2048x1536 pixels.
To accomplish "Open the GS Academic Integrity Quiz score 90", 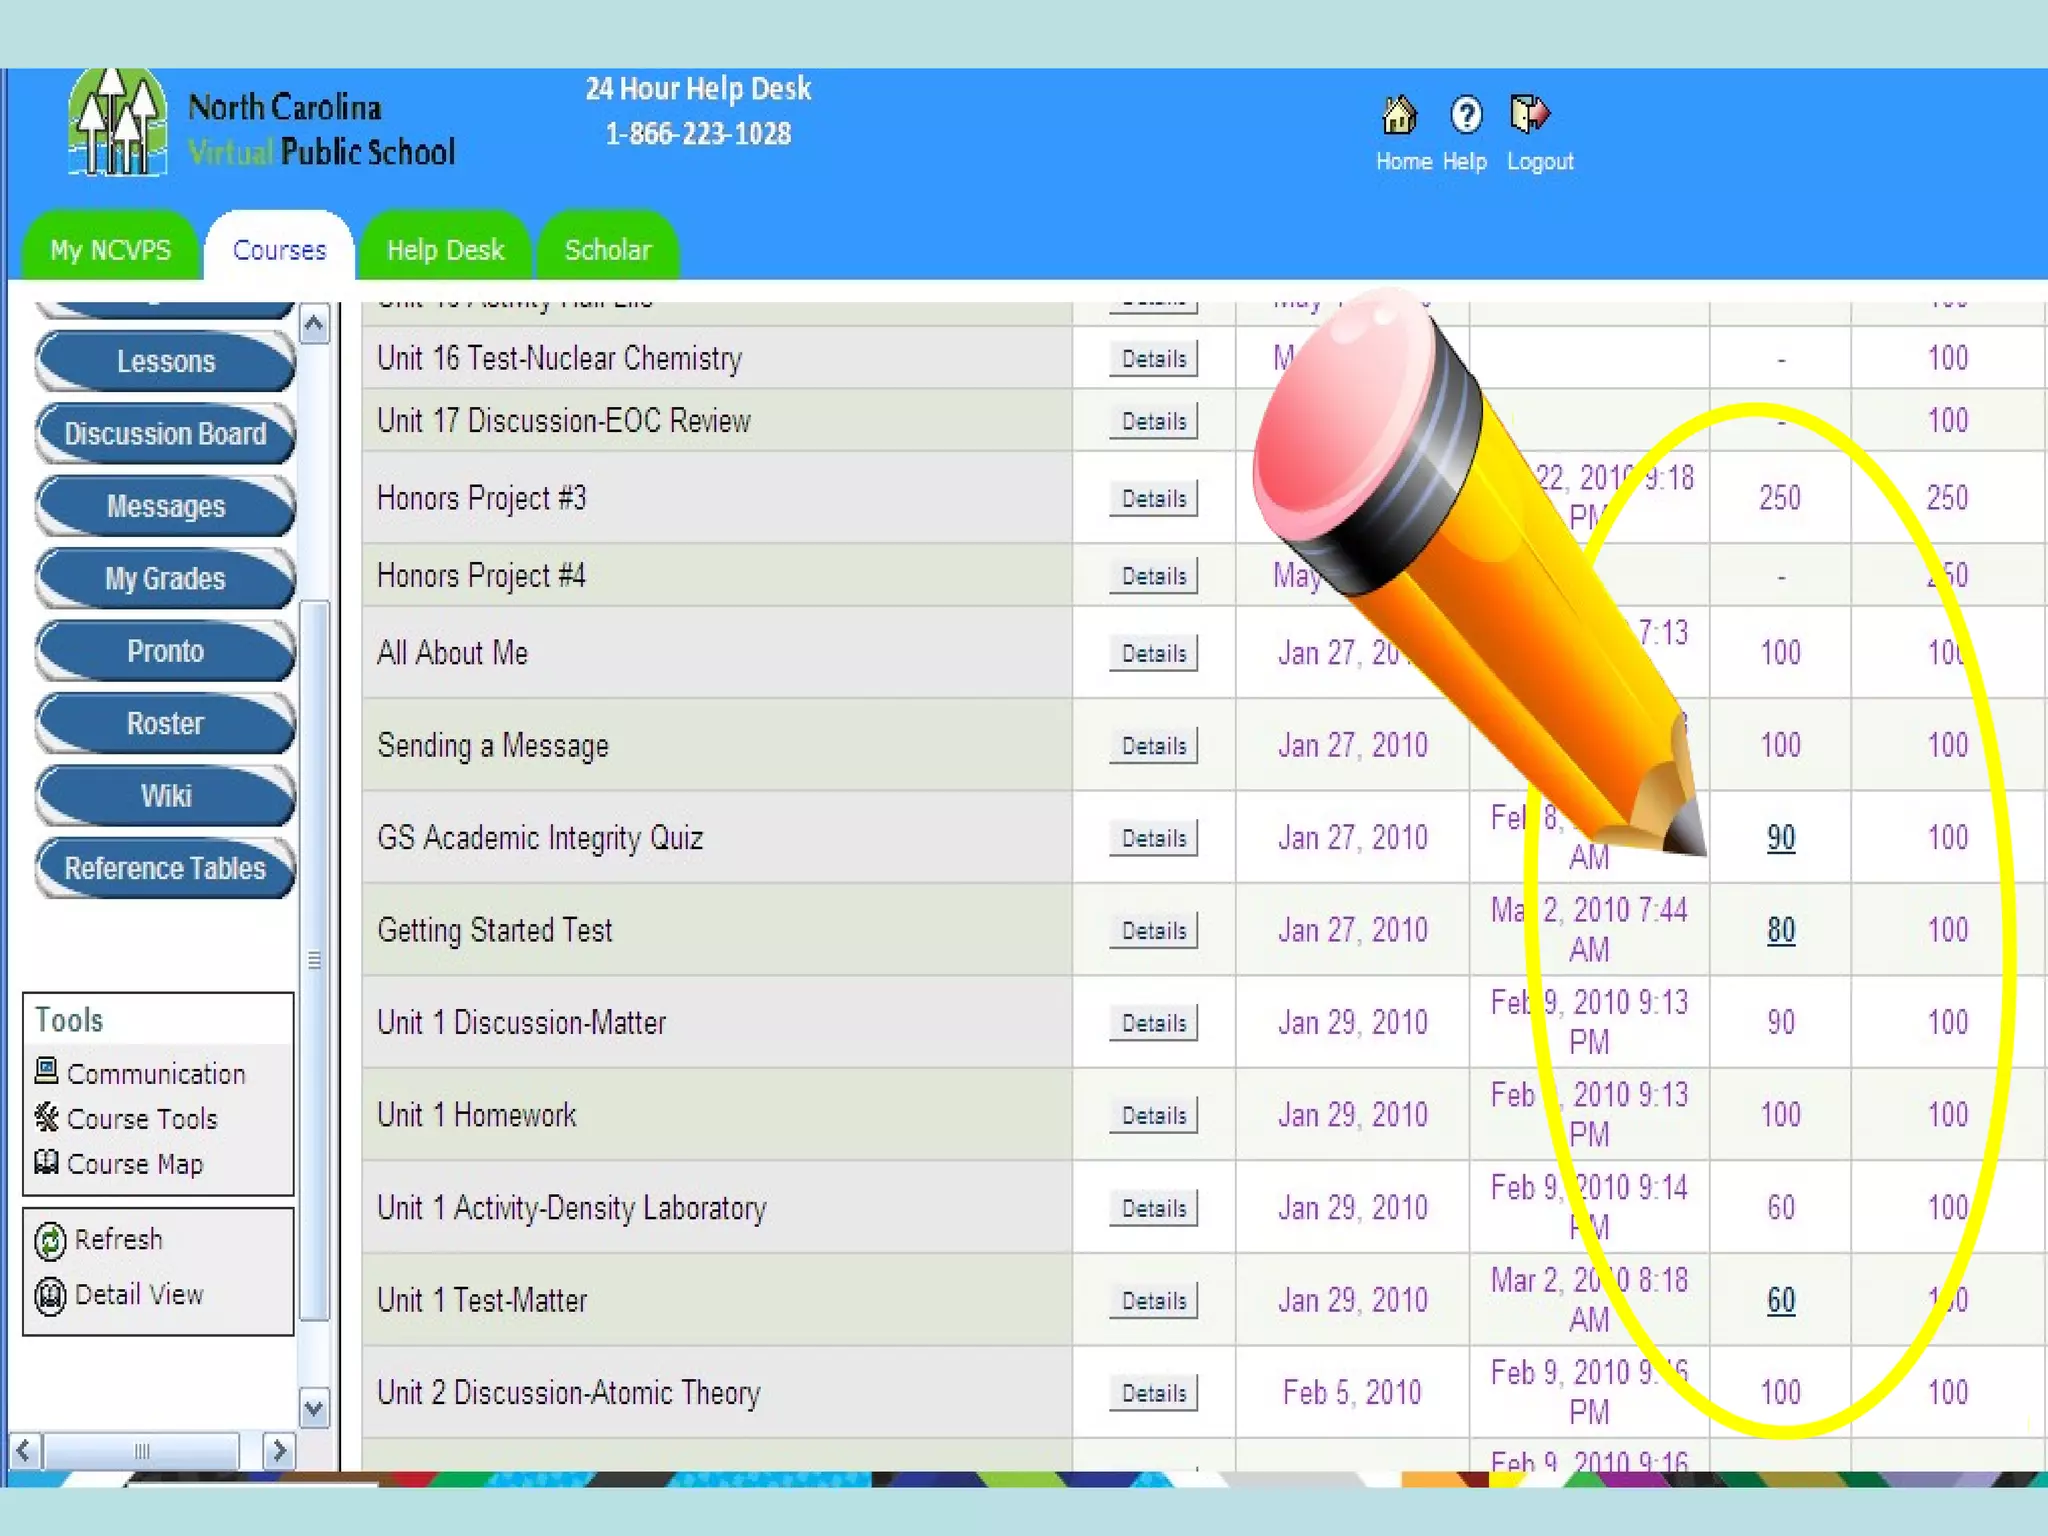I will (1780, 838).
